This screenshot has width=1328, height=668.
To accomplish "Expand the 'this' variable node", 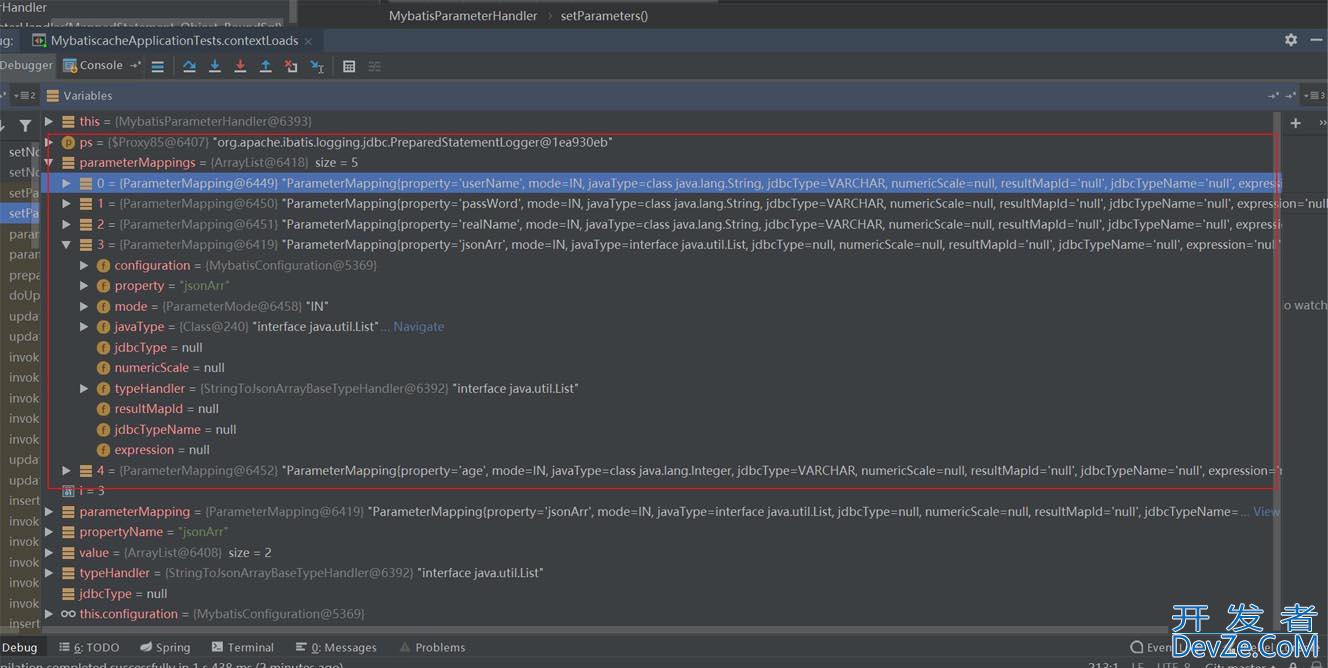I will coord(49,121).
